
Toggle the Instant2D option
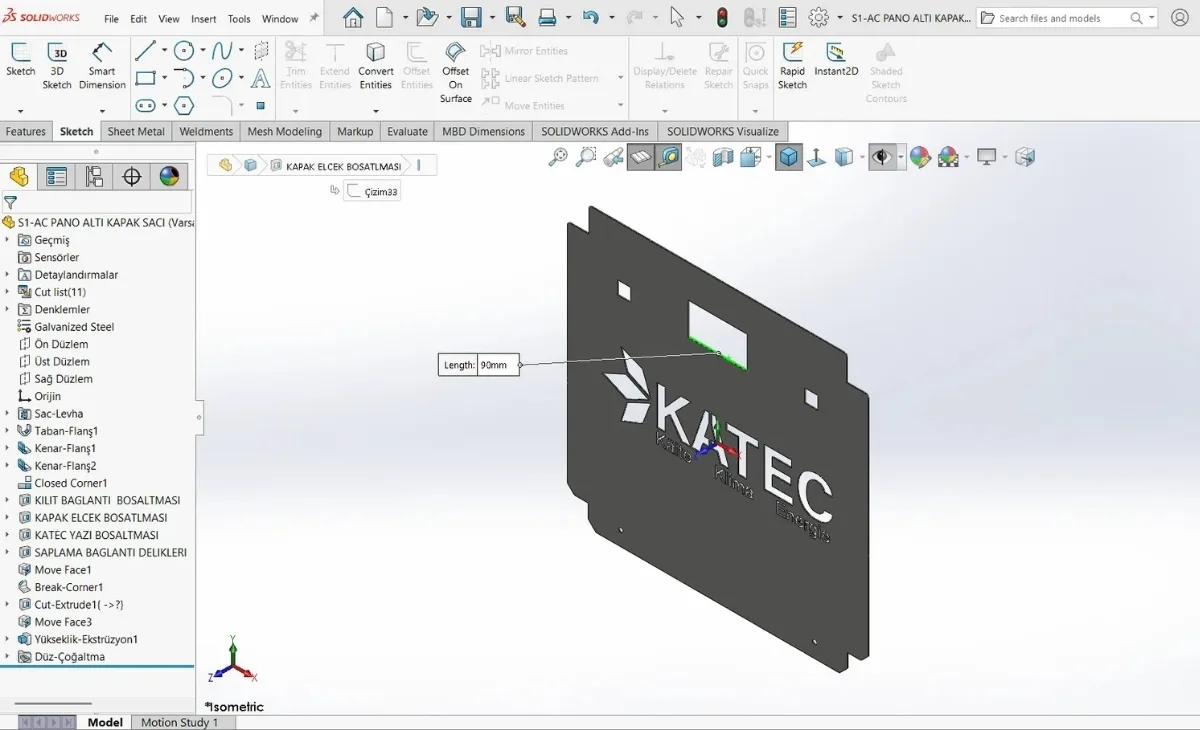[836, 60]
